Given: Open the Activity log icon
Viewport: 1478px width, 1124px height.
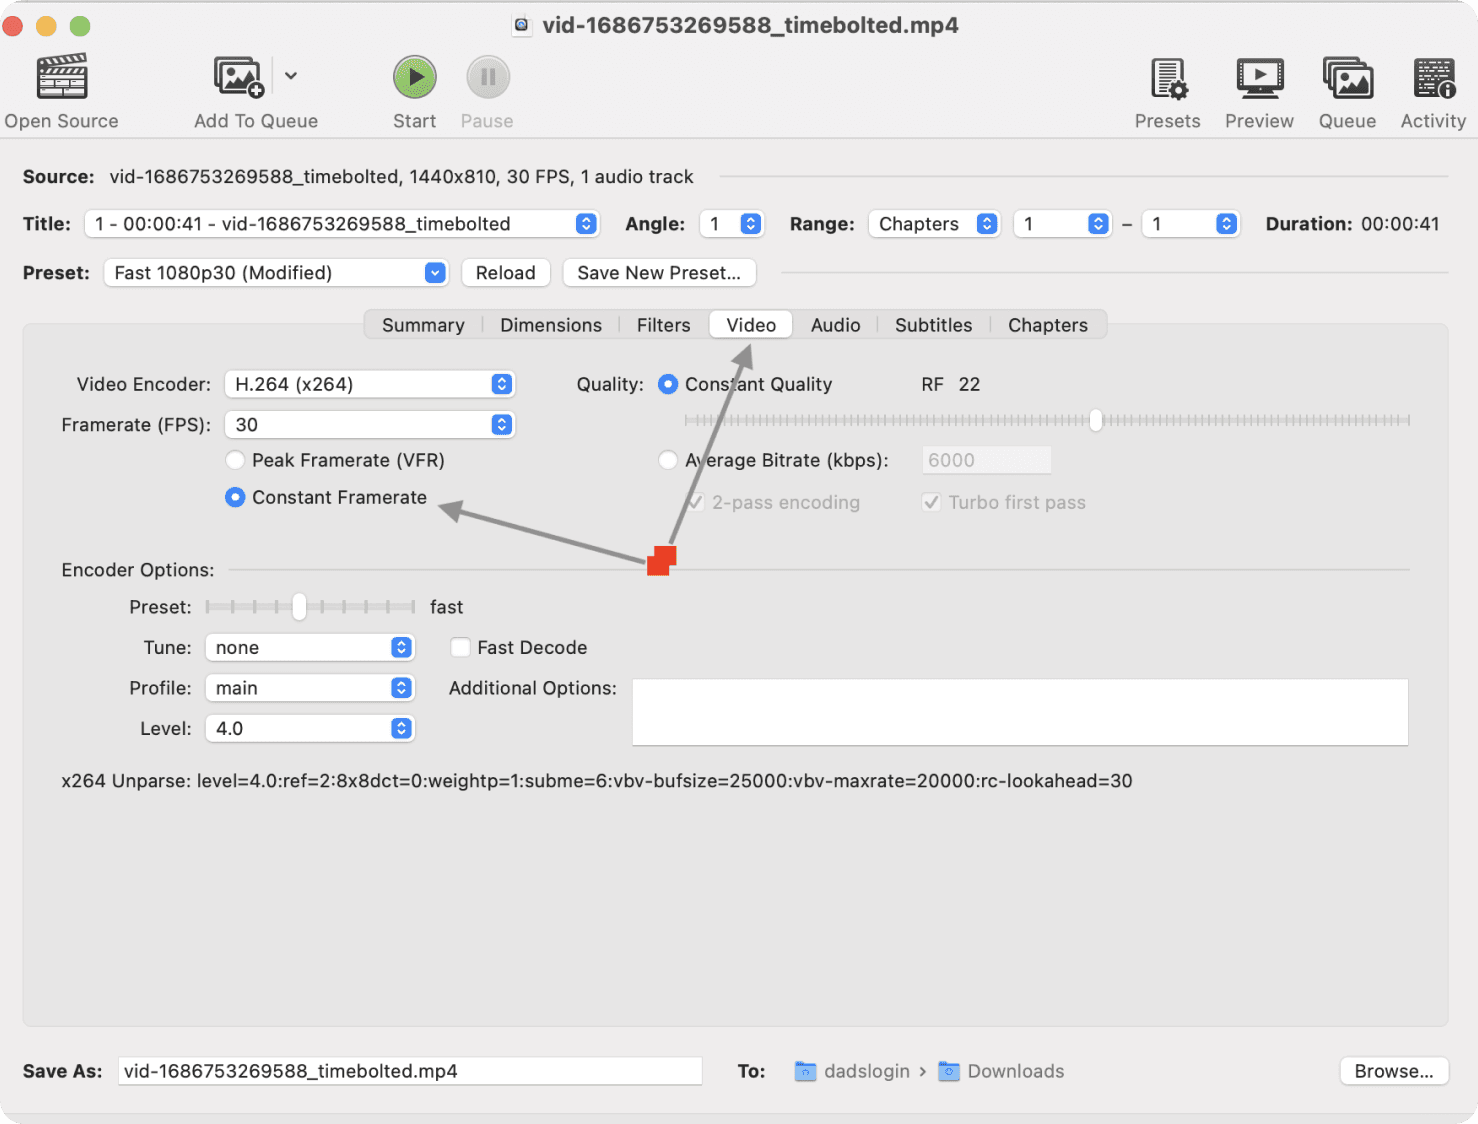Looking at the screenshot, I should point(1434,78).
